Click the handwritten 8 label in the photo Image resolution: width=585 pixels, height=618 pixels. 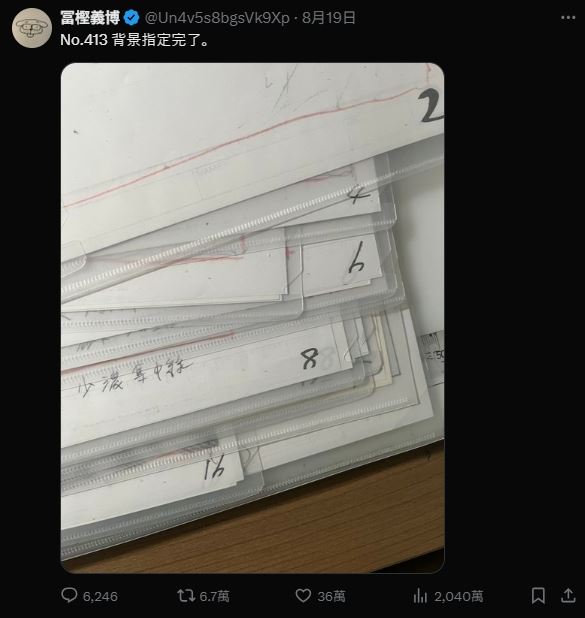click(310, 359)
